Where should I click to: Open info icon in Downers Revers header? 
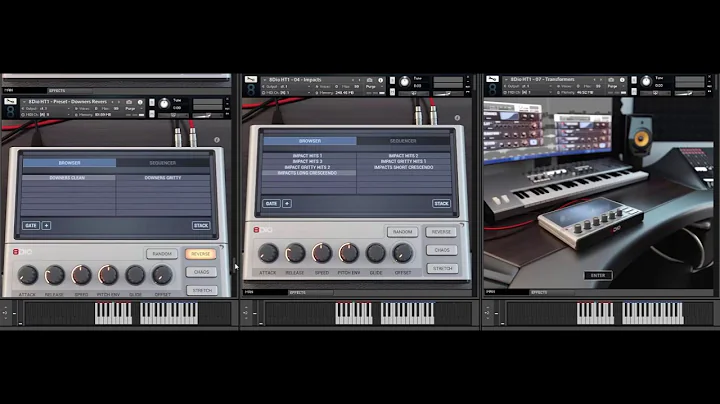click(140, 102)
